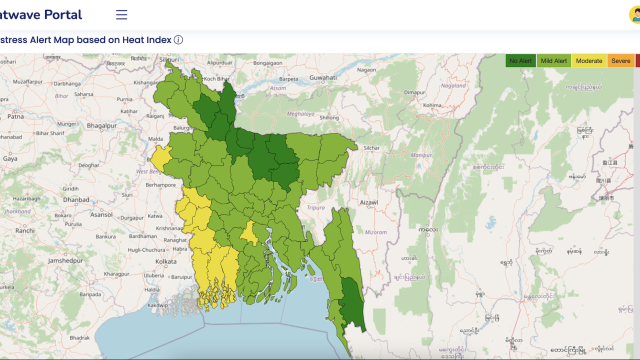The width and height of the screenshot is (640, 360).
Task: Click the Haldia city label
Action: (x=152, y=290)
